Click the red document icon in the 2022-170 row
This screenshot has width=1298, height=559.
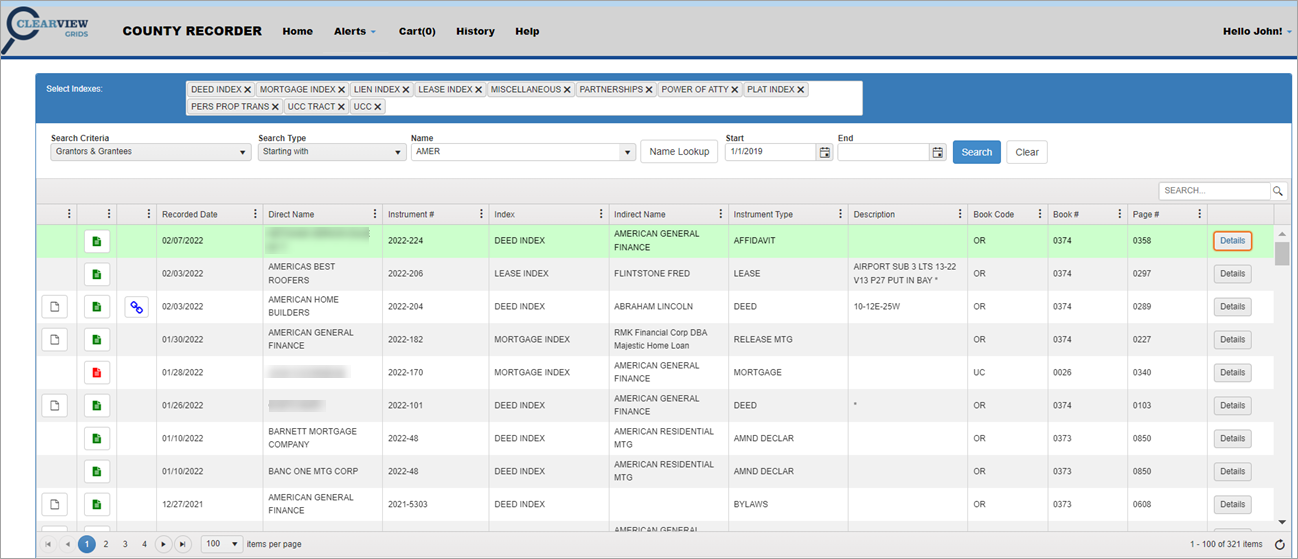[x=97, y=373]
